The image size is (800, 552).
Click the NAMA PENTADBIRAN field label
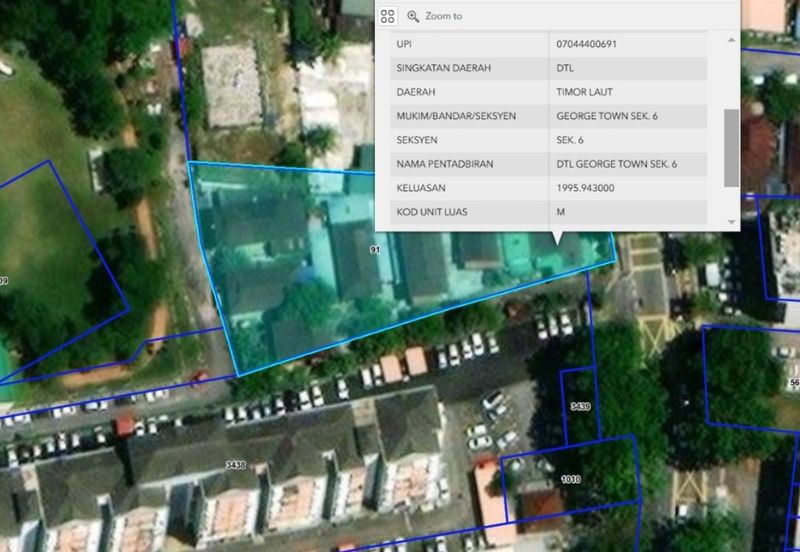445,164
